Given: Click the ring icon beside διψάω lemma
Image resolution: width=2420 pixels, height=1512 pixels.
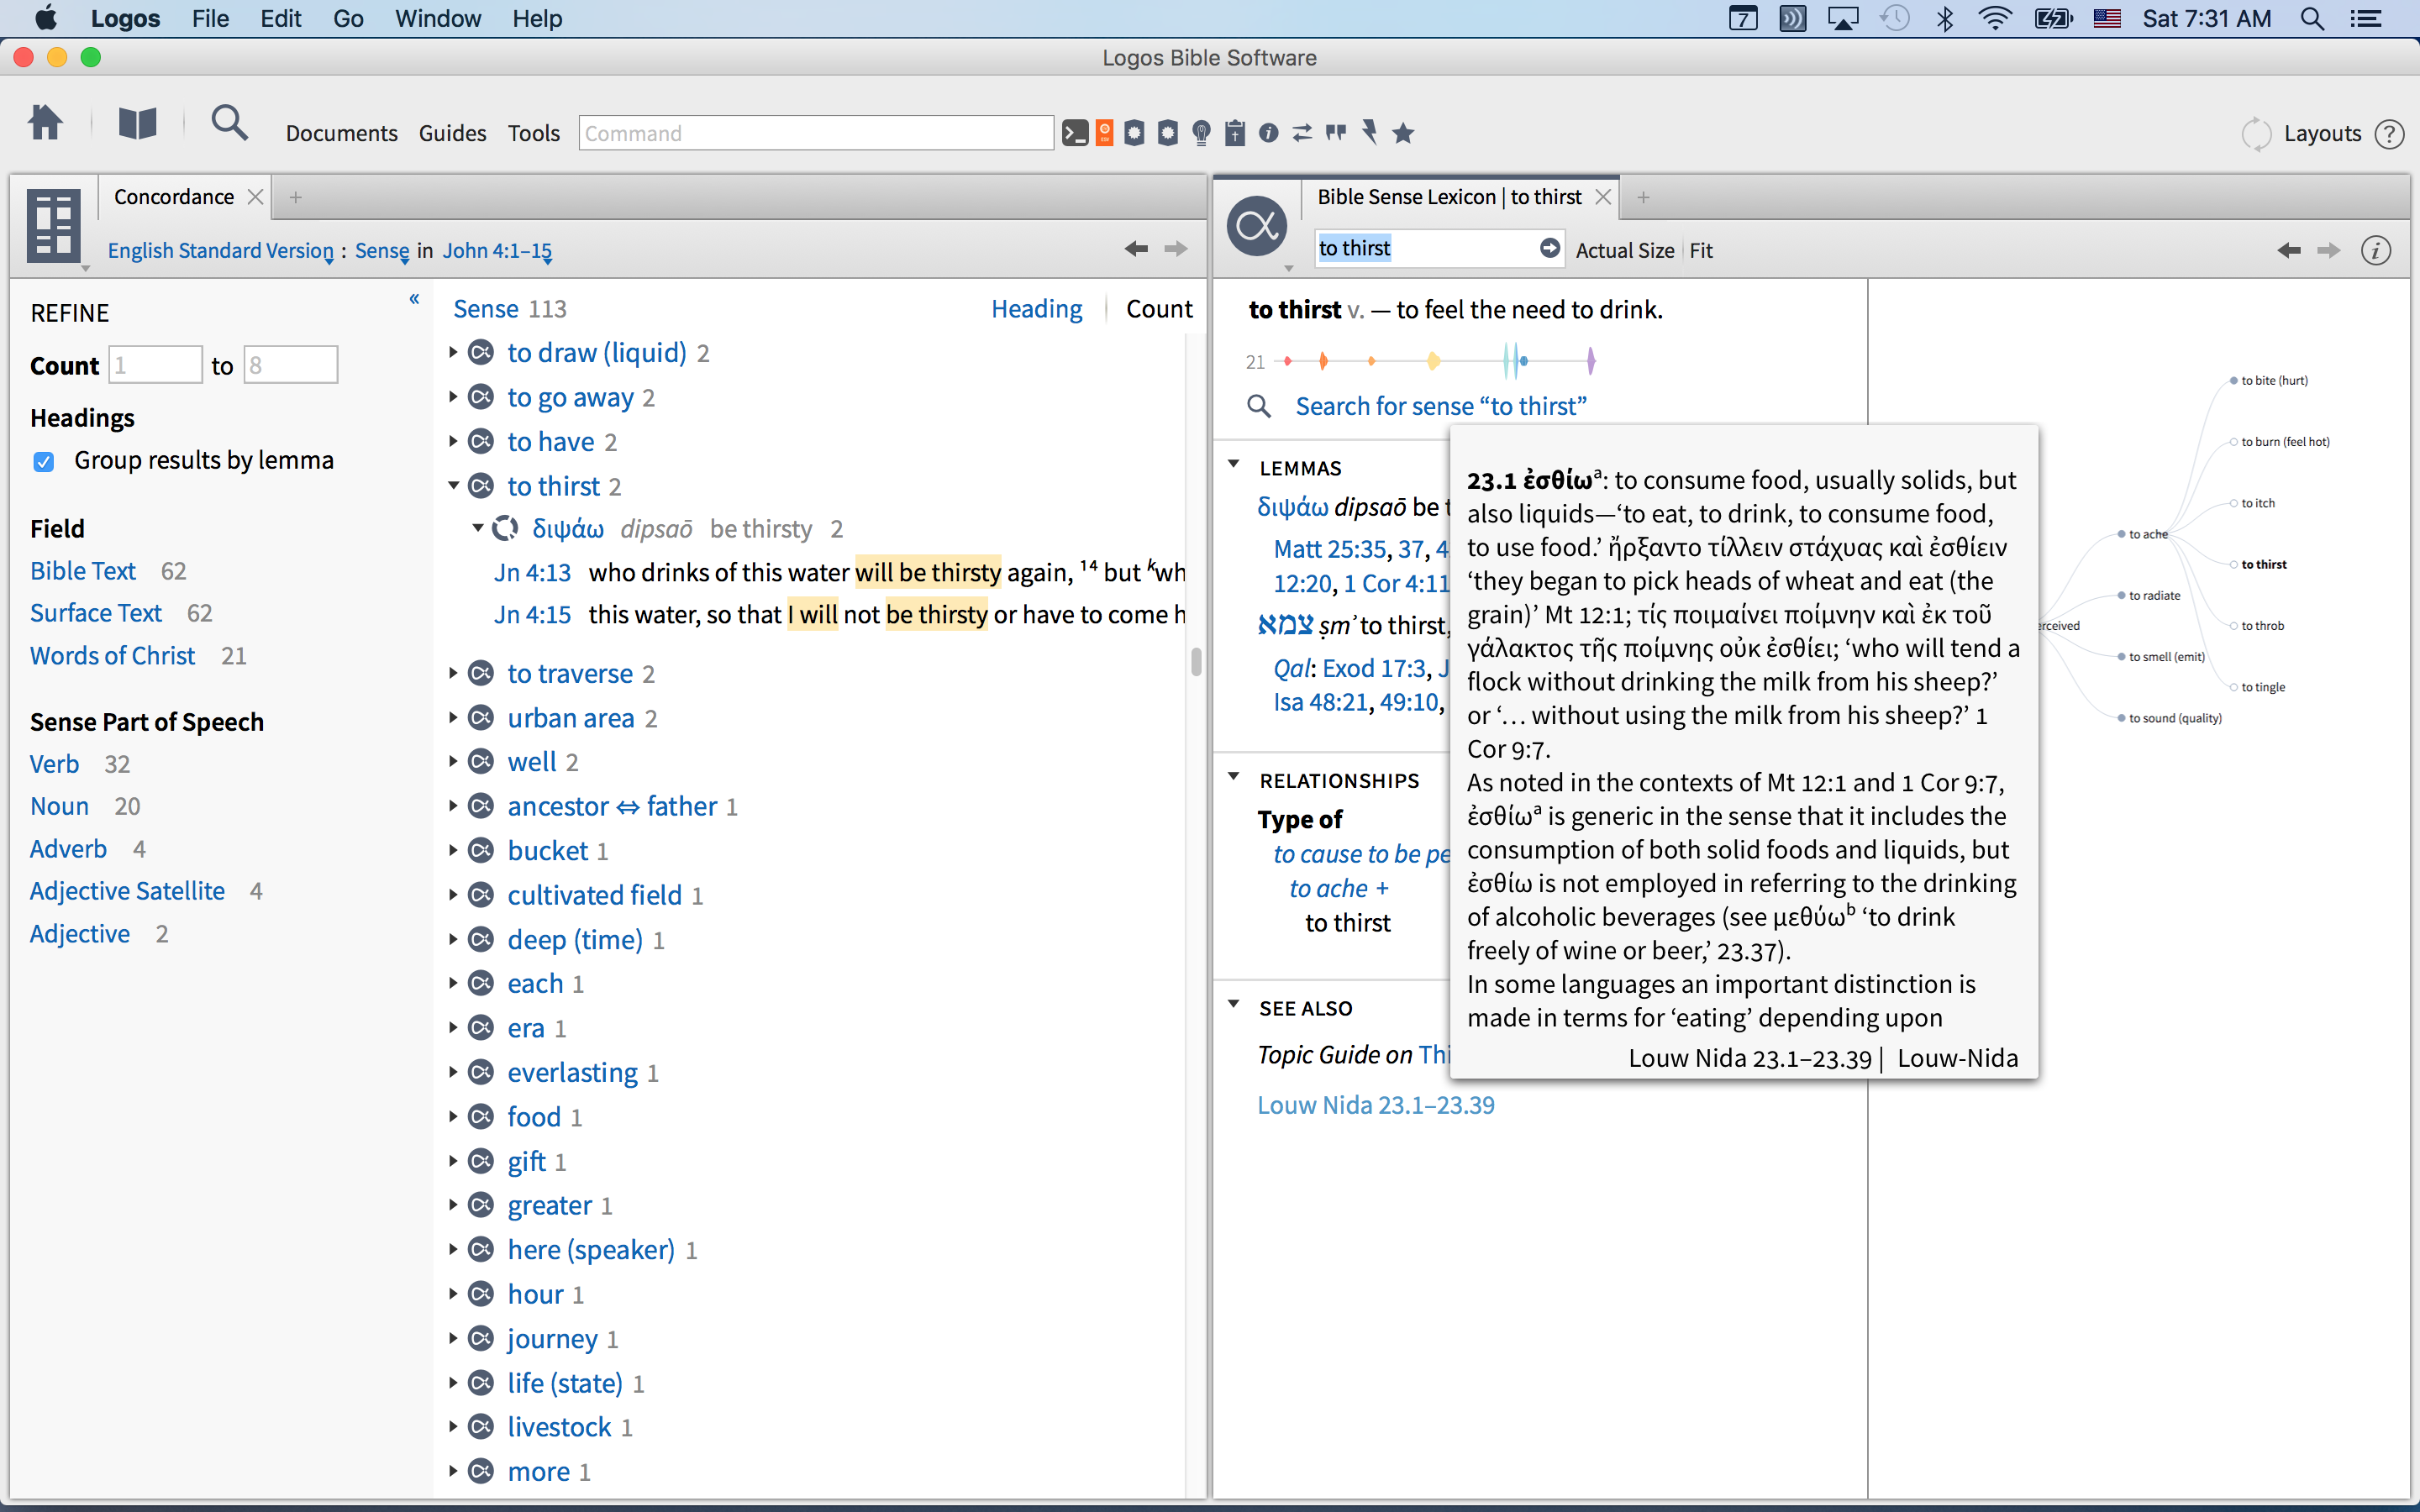Looking at the screenshot, I should (x=506, y=528).
